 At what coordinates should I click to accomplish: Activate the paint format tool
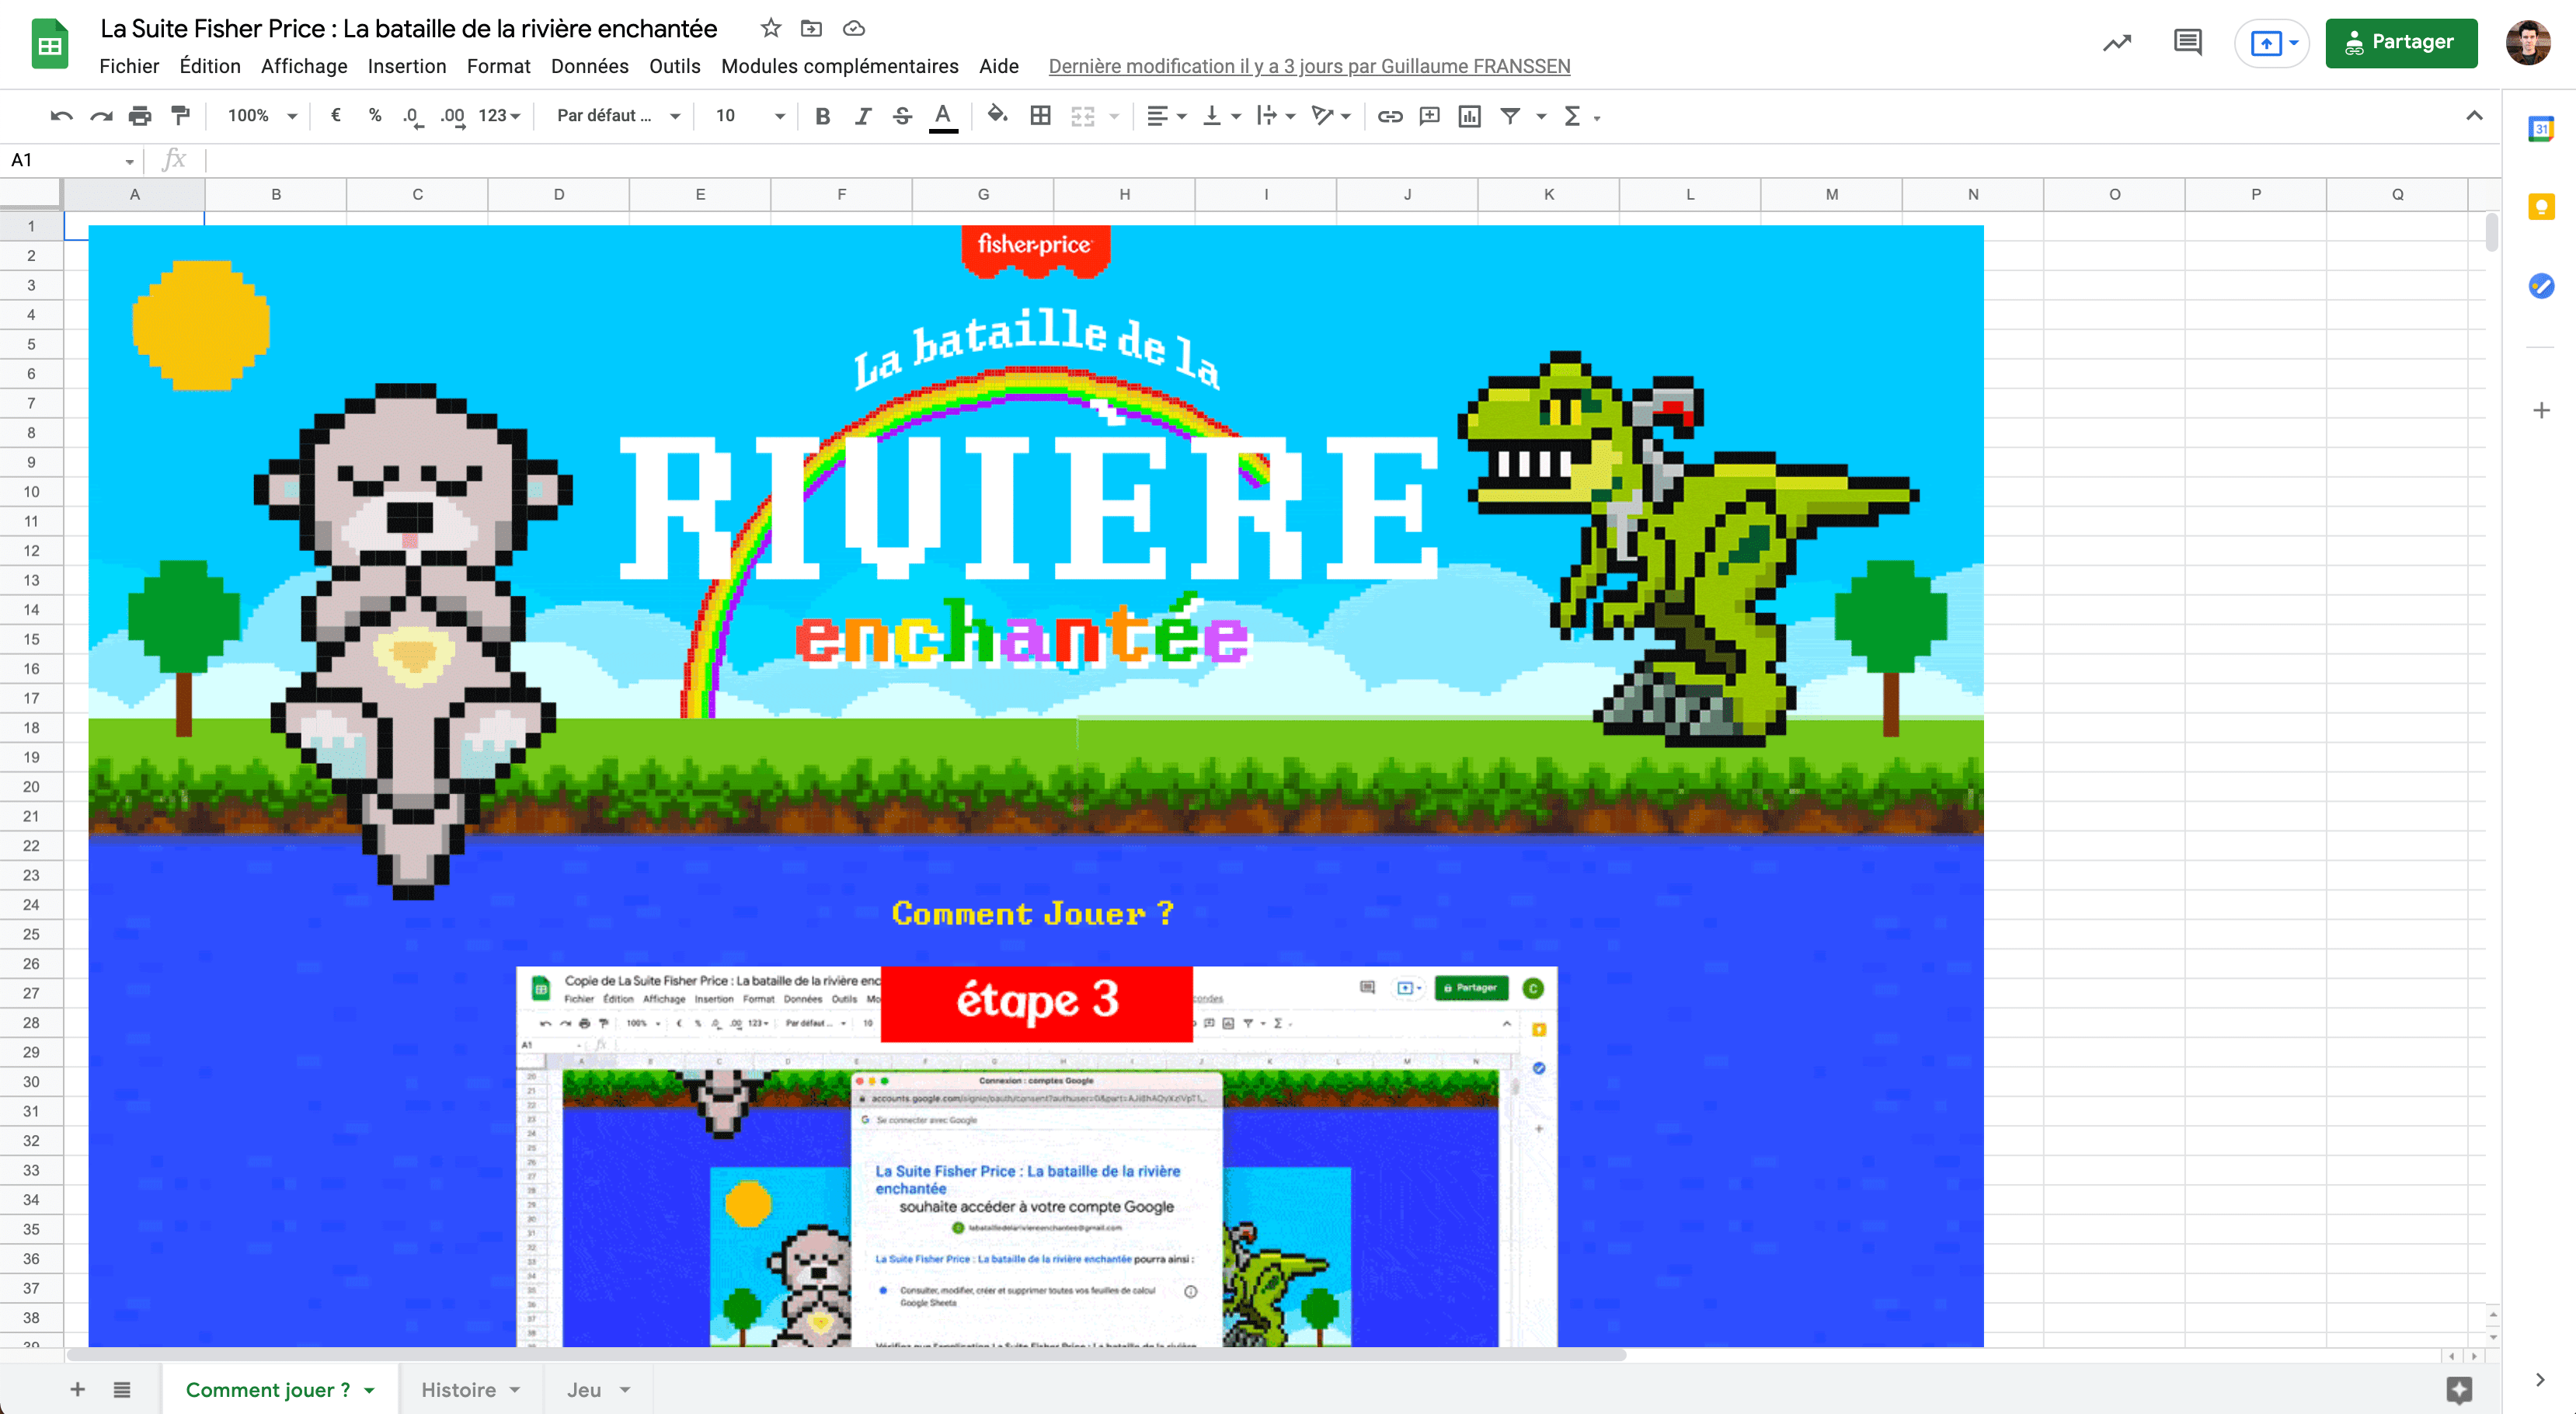180,116
